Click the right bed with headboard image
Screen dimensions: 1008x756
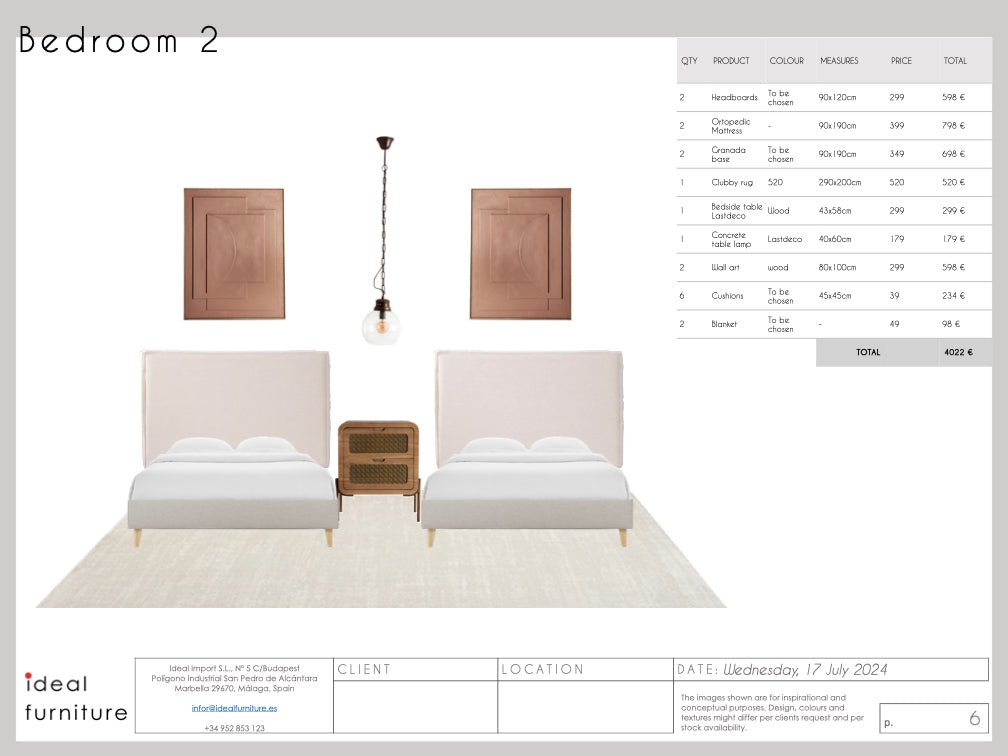[x=527, y=449]
